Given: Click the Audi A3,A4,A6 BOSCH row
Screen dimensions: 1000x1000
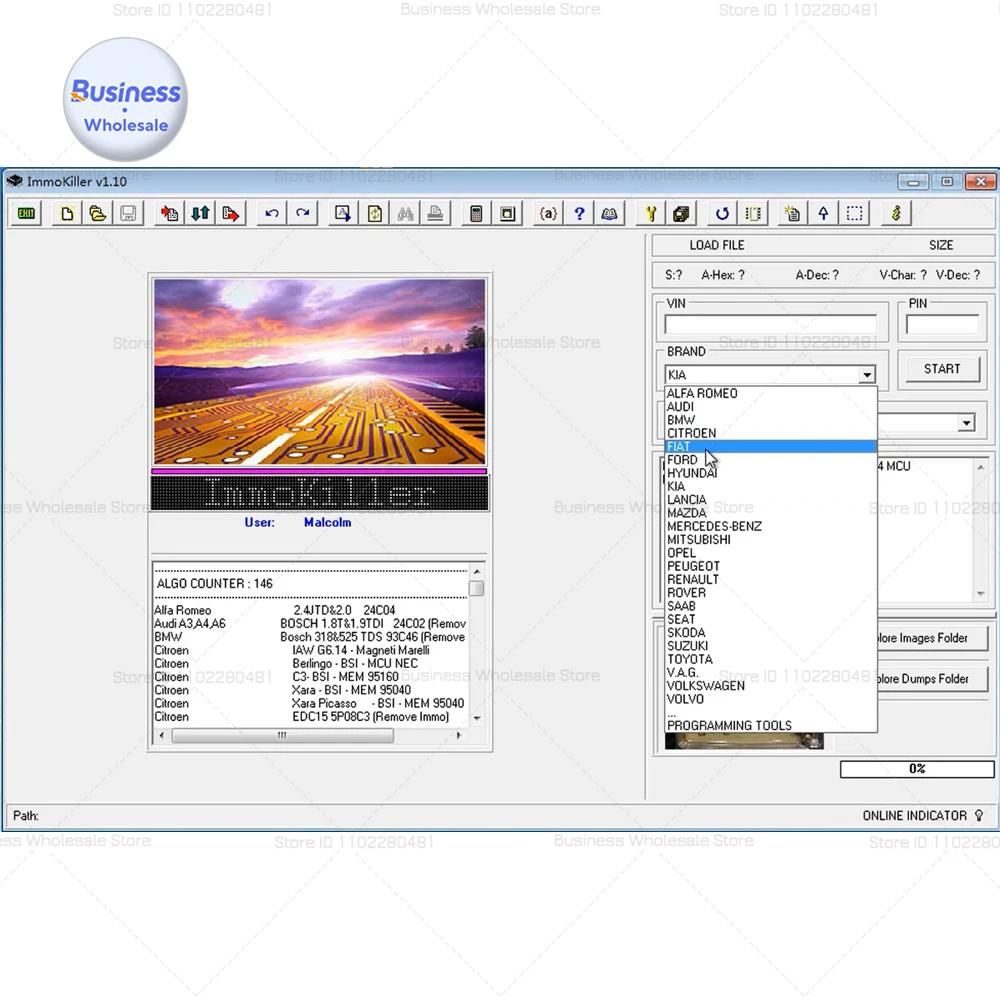Looking at the screenshot, I should tap(311, 624).
